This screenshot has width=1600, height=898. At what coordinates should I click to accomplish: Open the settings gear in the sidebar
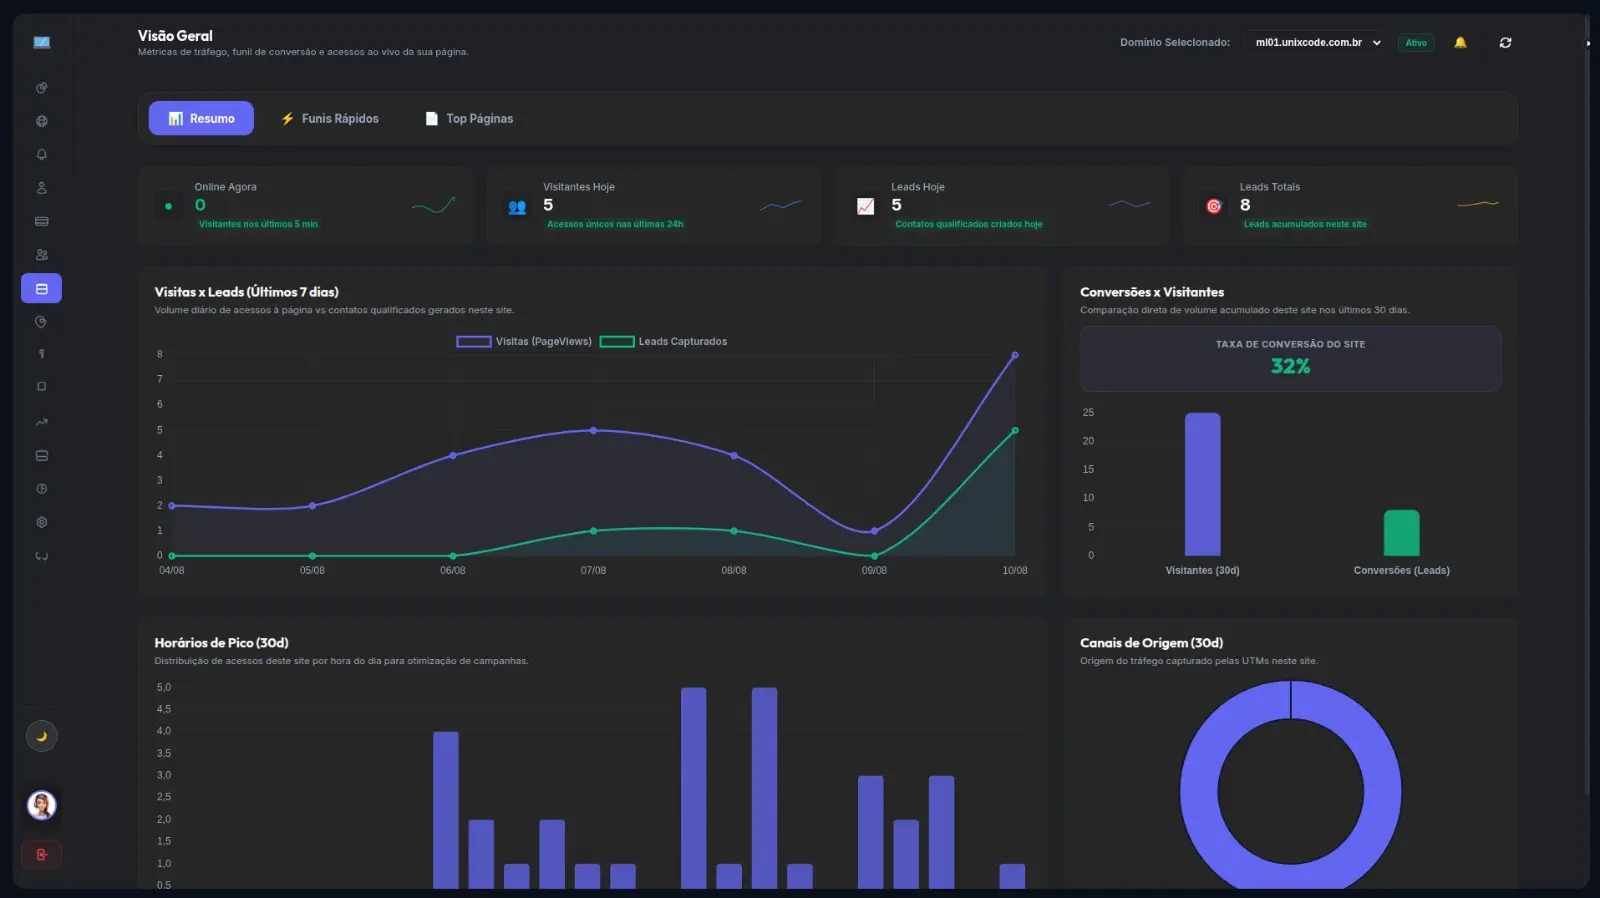click(x=41, y=522)
